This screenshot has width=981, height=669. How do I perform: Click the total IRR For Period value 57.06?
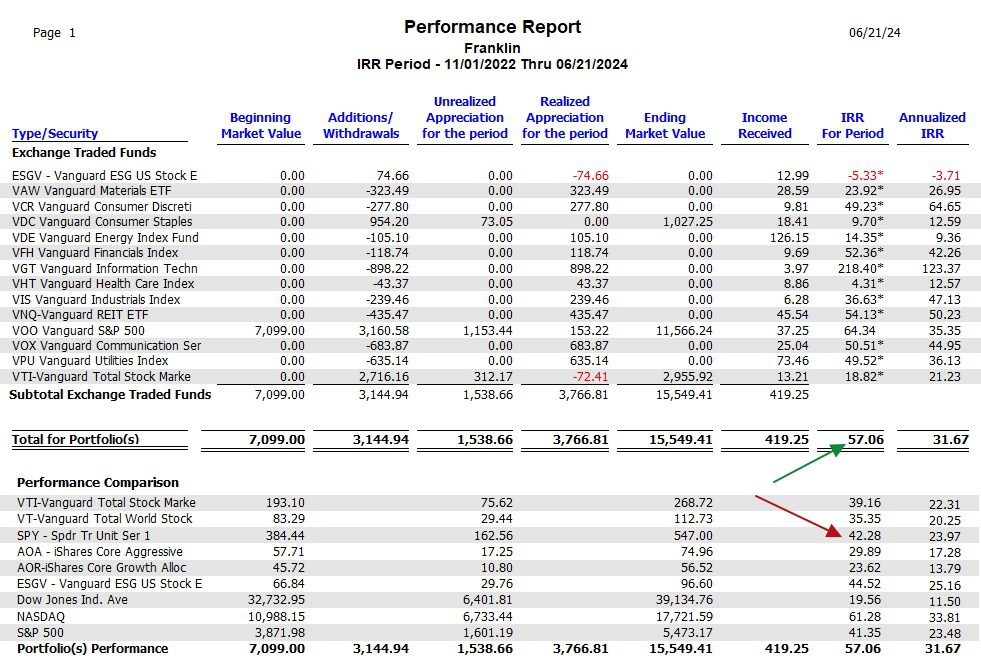[x=866, y=439]
